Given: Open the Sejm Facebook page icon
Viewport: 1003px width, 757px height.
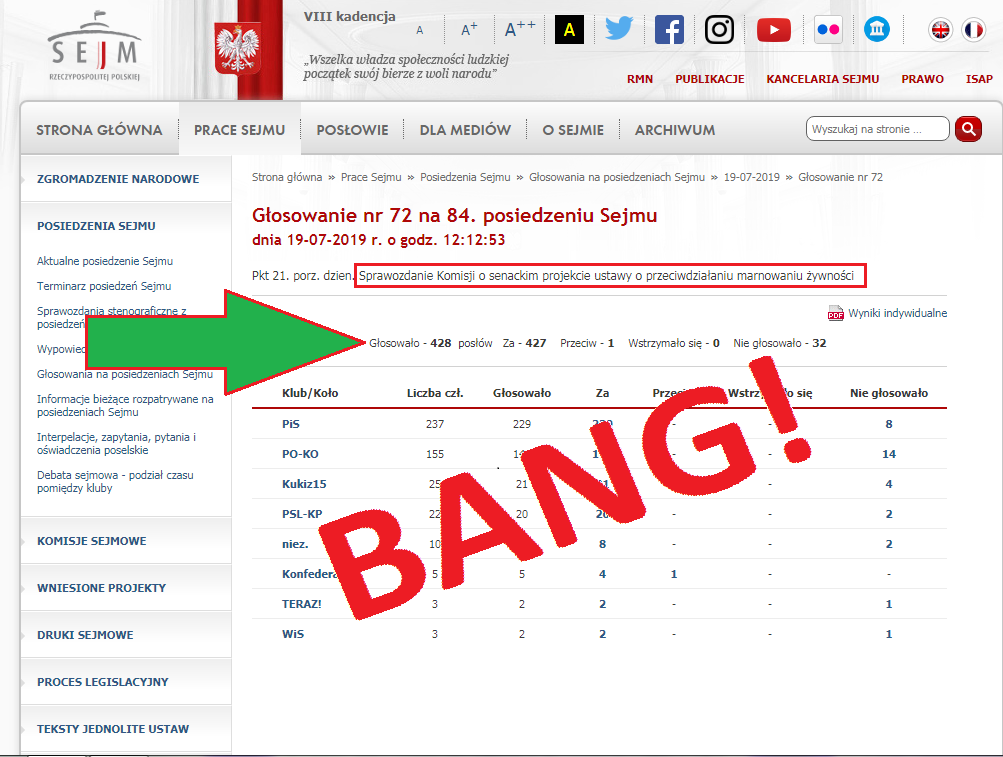Looking at the screenshot, I should 669,29.
